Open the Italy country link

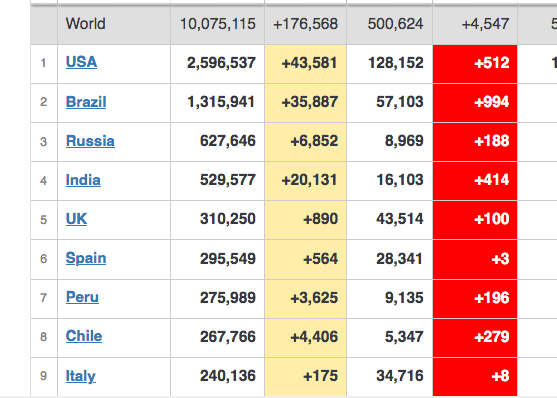81,376
